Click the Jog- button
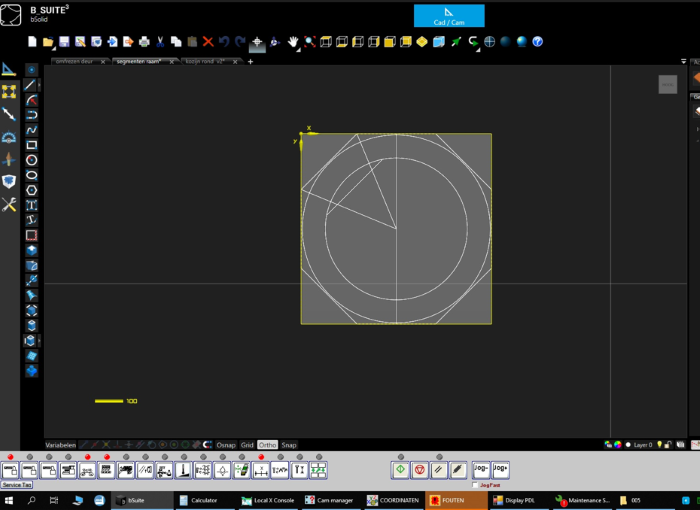Screen dimensions: 700x510 pos(481,470)
